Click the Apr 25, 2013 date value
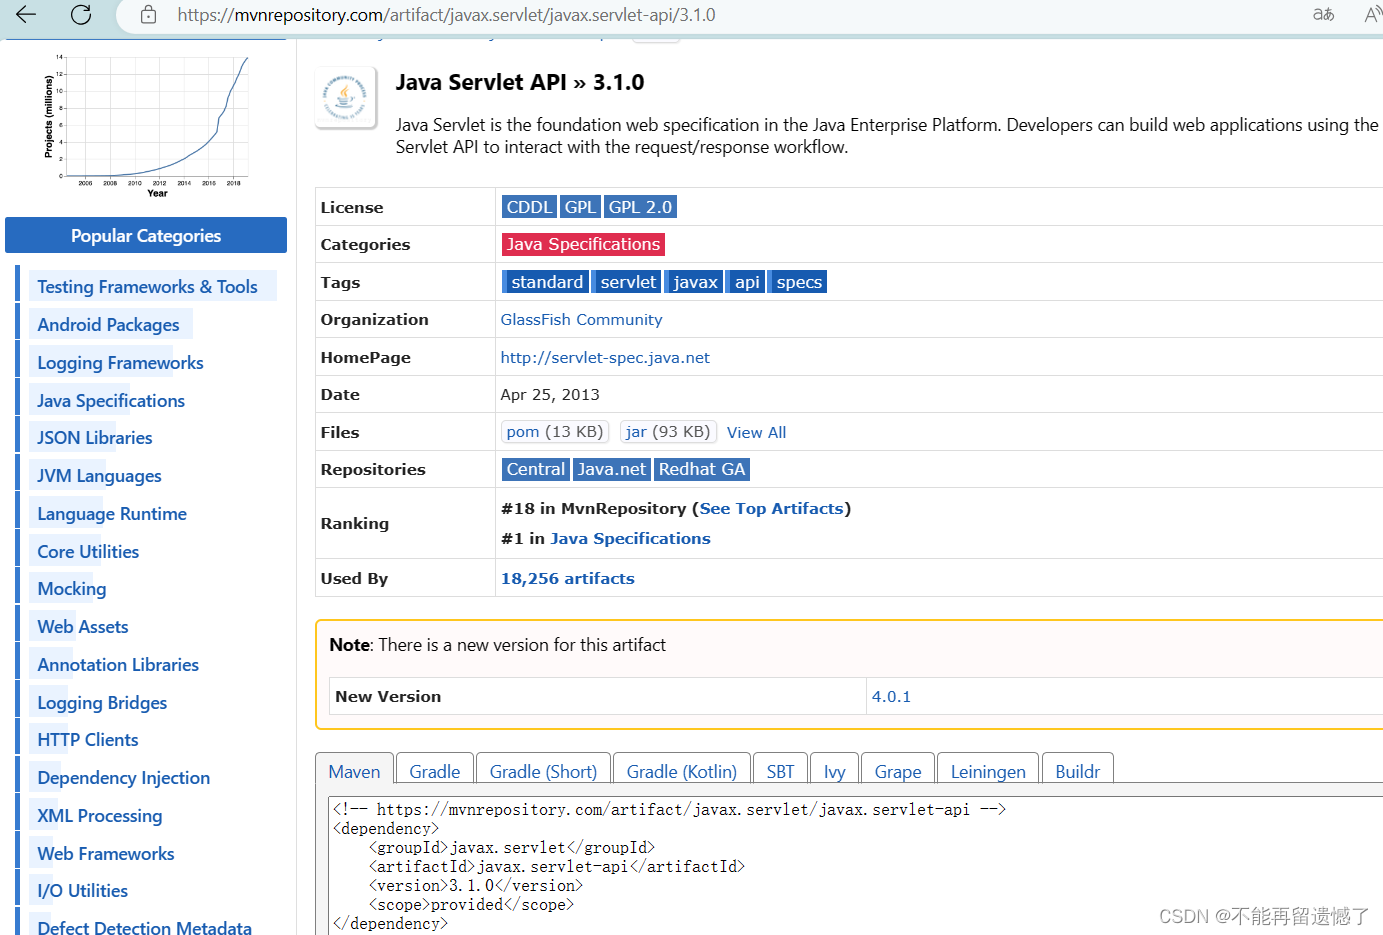The height and width of the screenshot is (935, 1383). [x=550, y=394]
